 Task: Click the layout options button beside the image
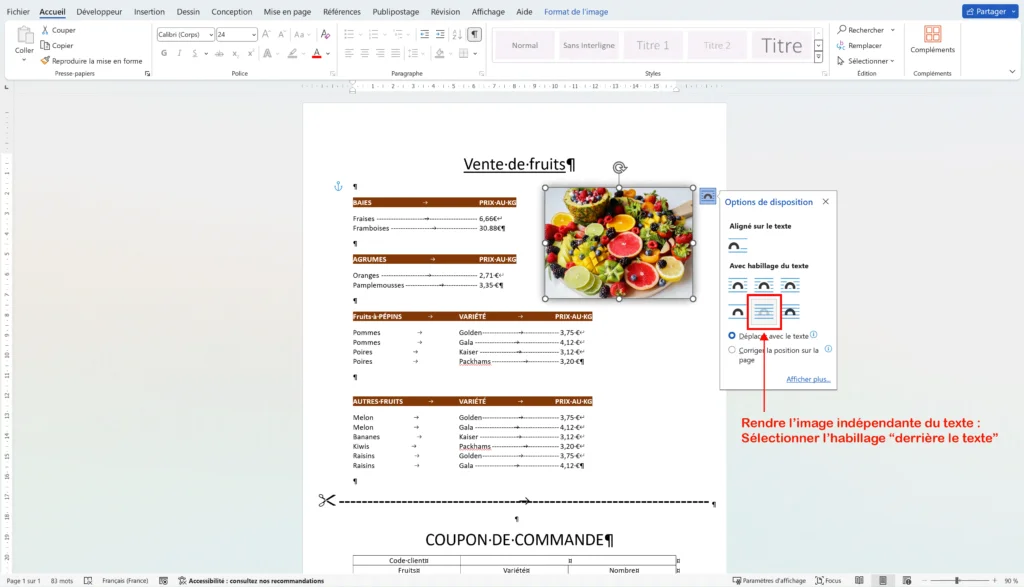[x=707, y=196]
